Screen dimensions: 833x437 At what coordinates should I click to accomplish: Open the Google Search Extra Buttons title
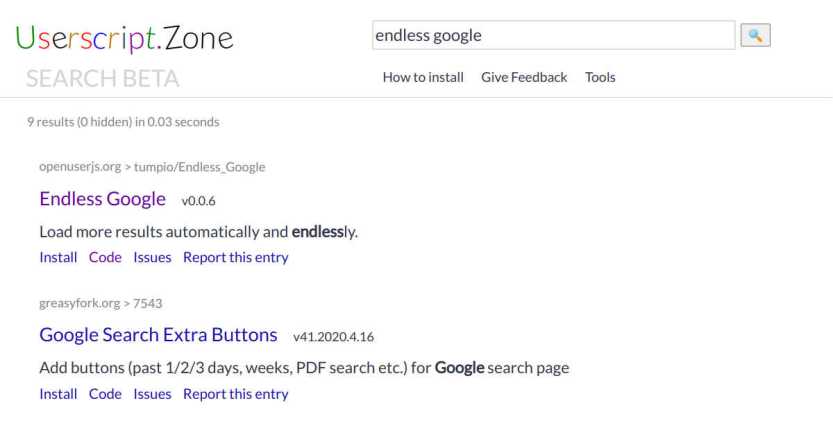[158, 335]
